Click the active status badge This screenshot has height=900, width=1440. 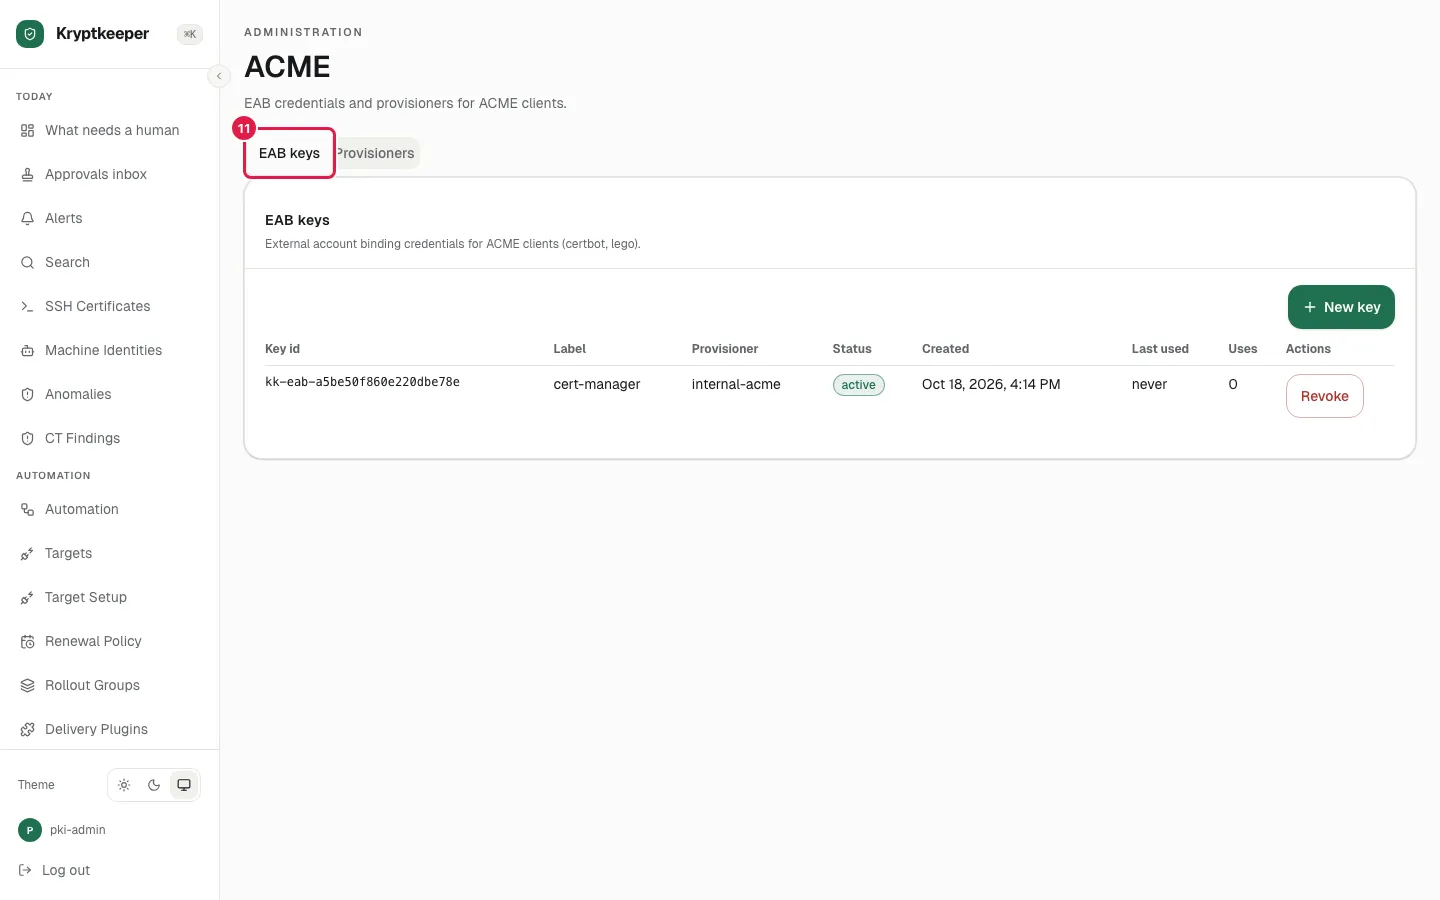pos(859,385)
